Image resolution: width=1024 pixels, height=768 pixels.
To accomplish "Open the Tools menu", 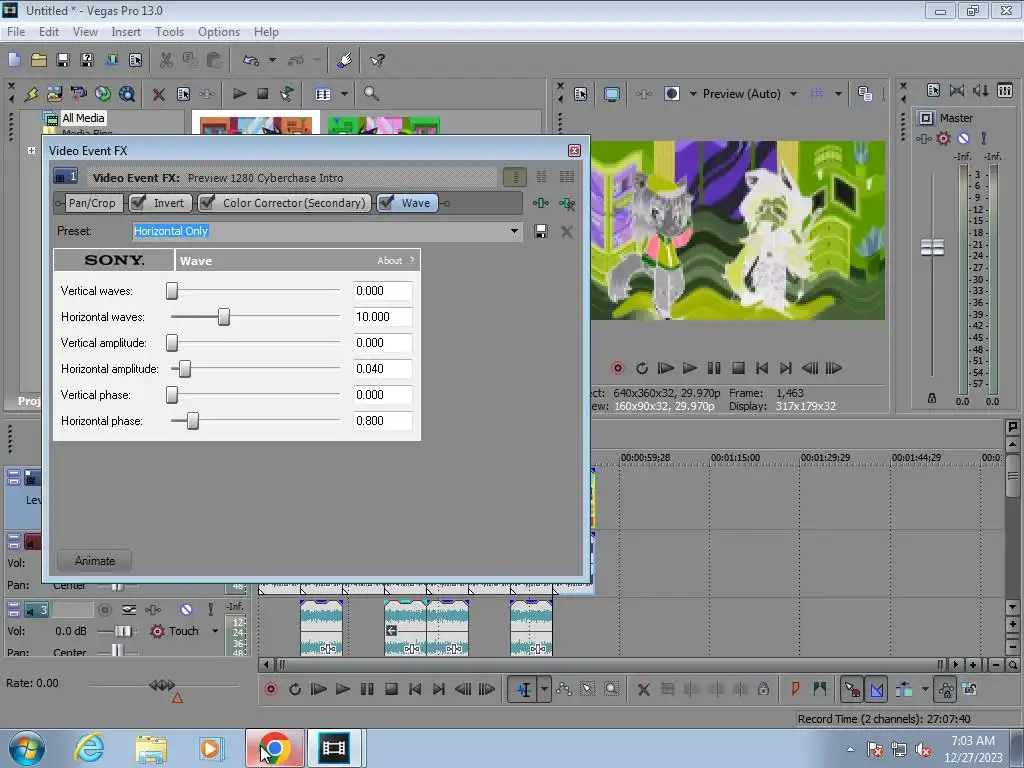I will tap(169, 32).
